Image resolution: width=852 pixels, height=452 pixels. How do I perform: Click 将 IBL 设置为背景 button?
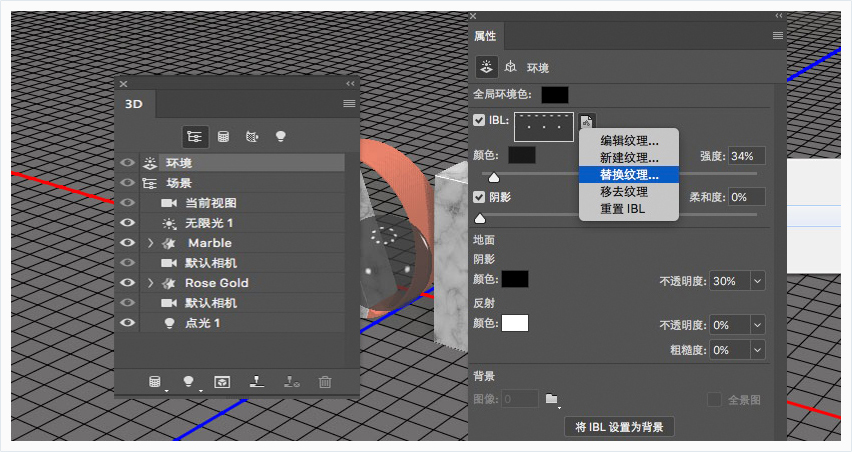(x=619, y=427)
